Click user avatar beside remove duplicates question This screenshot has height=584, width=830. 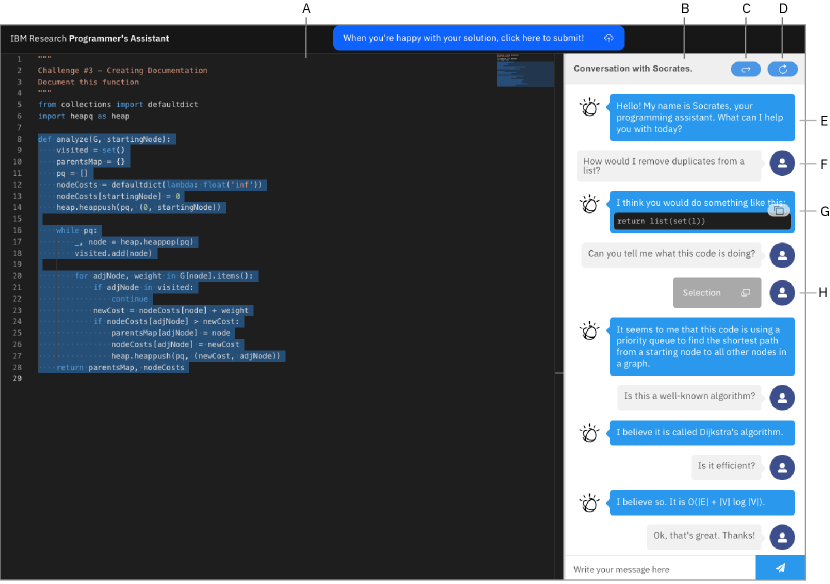coord(782,163)
